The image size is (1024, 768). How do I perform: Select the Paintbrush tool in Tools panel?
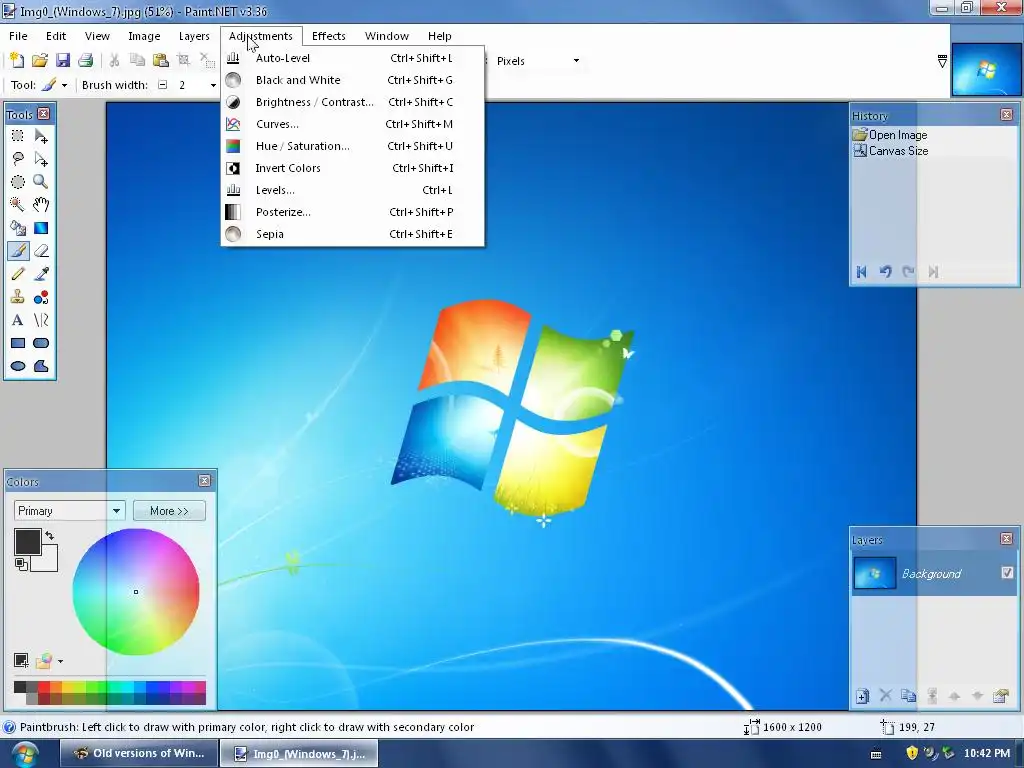click(18, 251)
